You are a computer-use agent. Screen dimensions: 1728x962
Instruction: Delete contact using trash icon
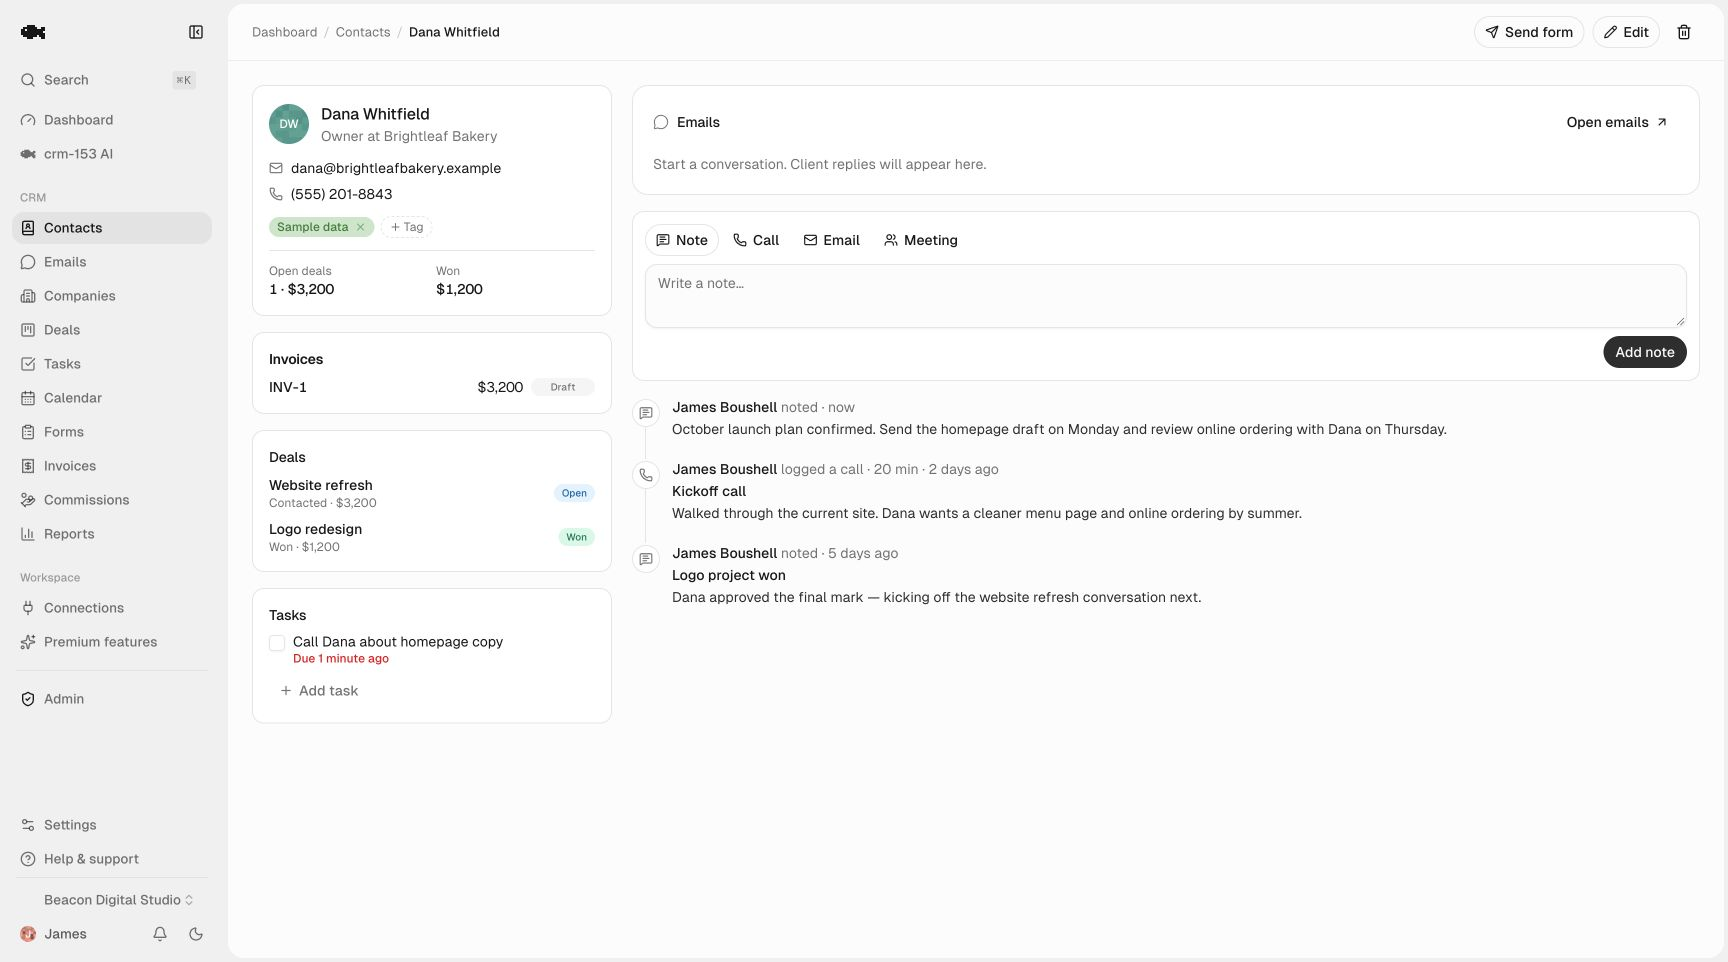[1684, 32]
